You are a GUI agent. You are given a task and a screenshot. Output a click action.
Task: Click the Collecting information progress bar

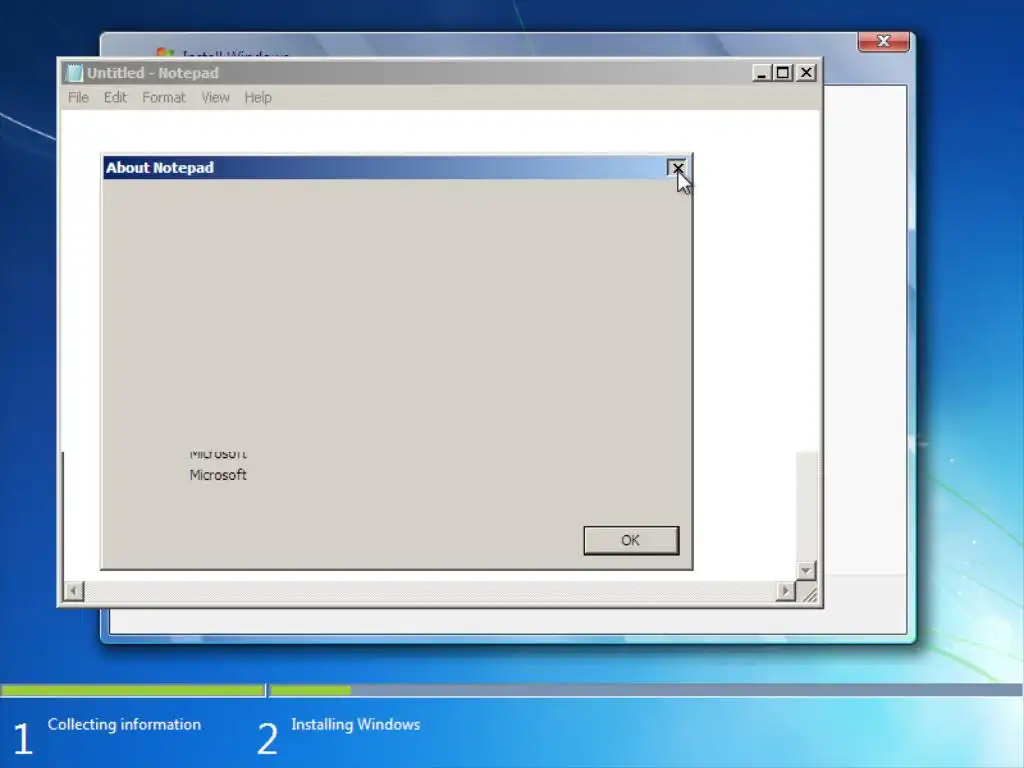click(x=133, y=690)
